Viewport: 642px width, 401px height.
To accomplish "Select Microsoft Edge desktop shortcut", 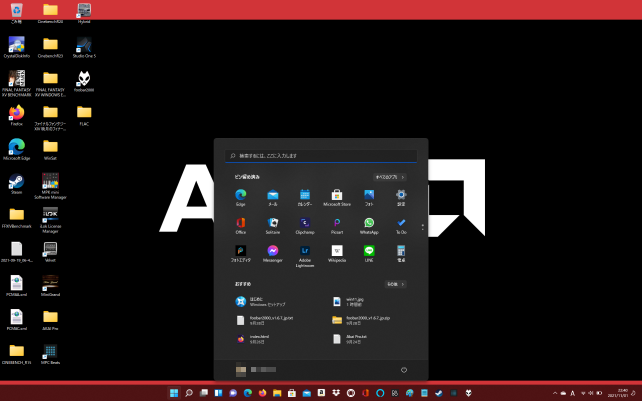I will tap(16, 149).
